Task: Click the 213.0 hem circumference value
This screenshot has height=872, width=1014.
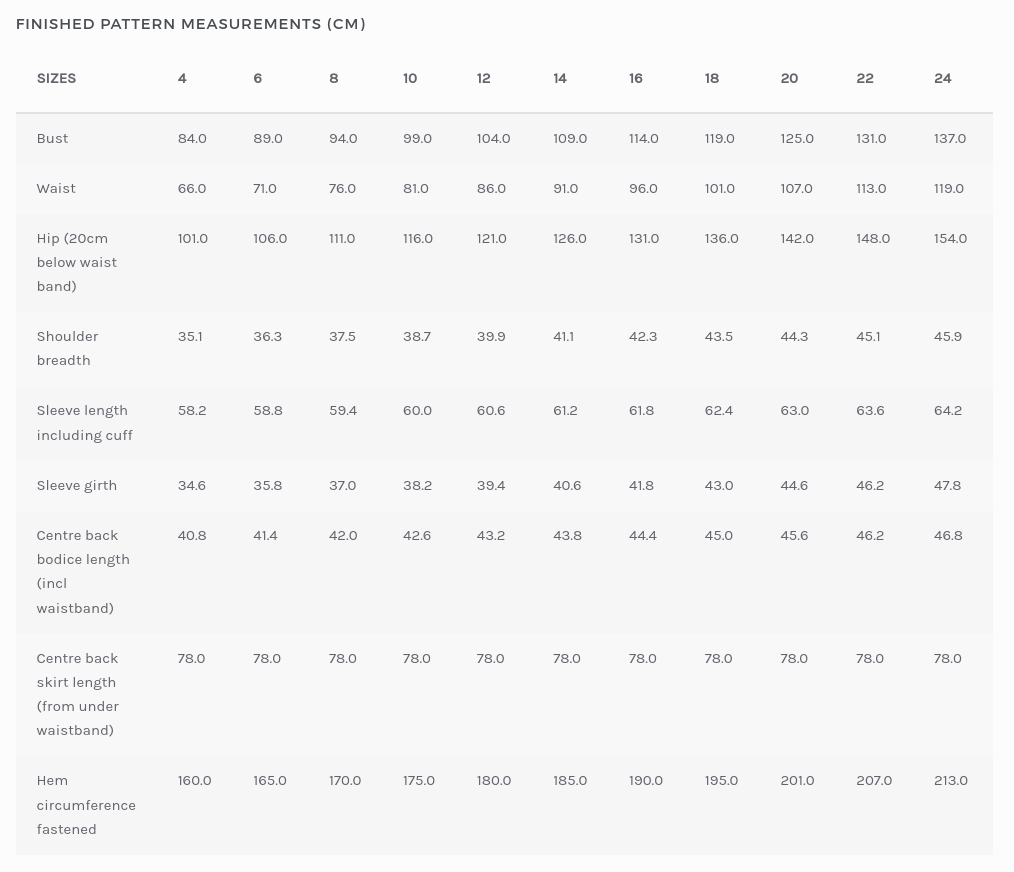Action: tap(950, 780)
